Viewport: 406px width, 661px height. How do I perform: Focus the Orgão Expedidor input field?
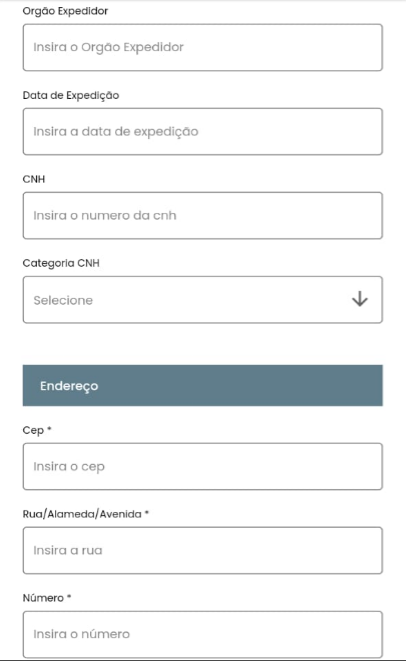[x=203, y=47]
